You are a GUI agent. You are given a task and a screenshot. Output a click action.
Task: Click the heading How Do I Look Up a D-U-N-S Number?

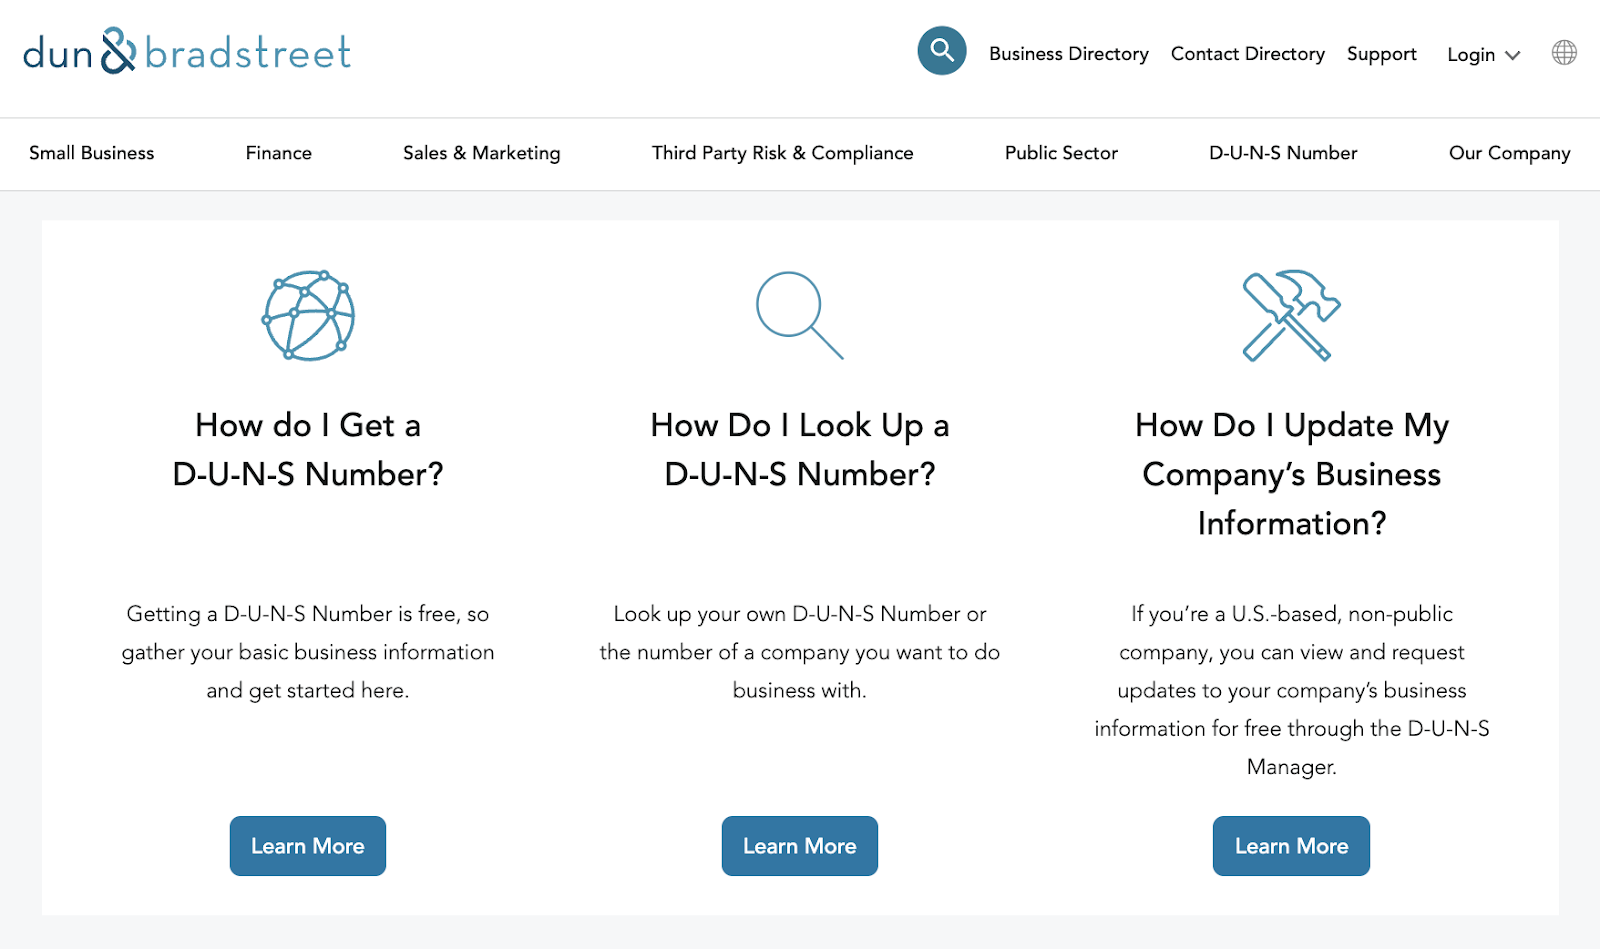coord(800,449)
